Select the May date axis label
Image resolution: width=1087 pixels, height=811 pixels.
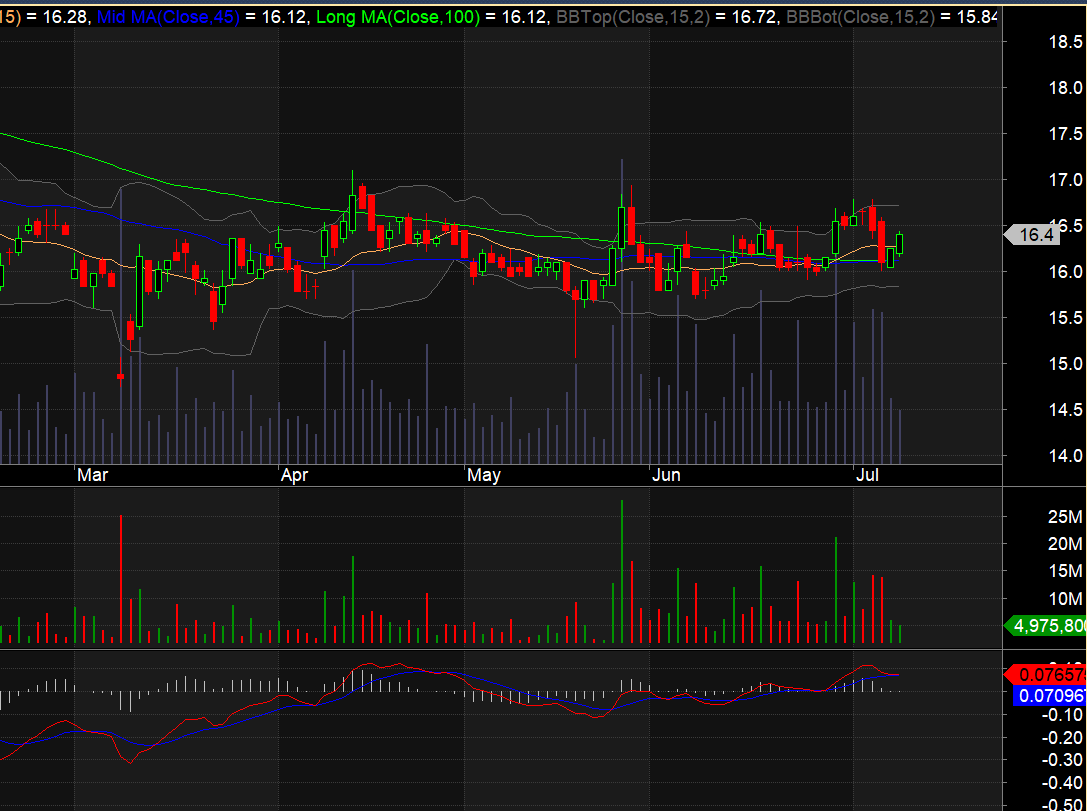(x=483, y=475)
